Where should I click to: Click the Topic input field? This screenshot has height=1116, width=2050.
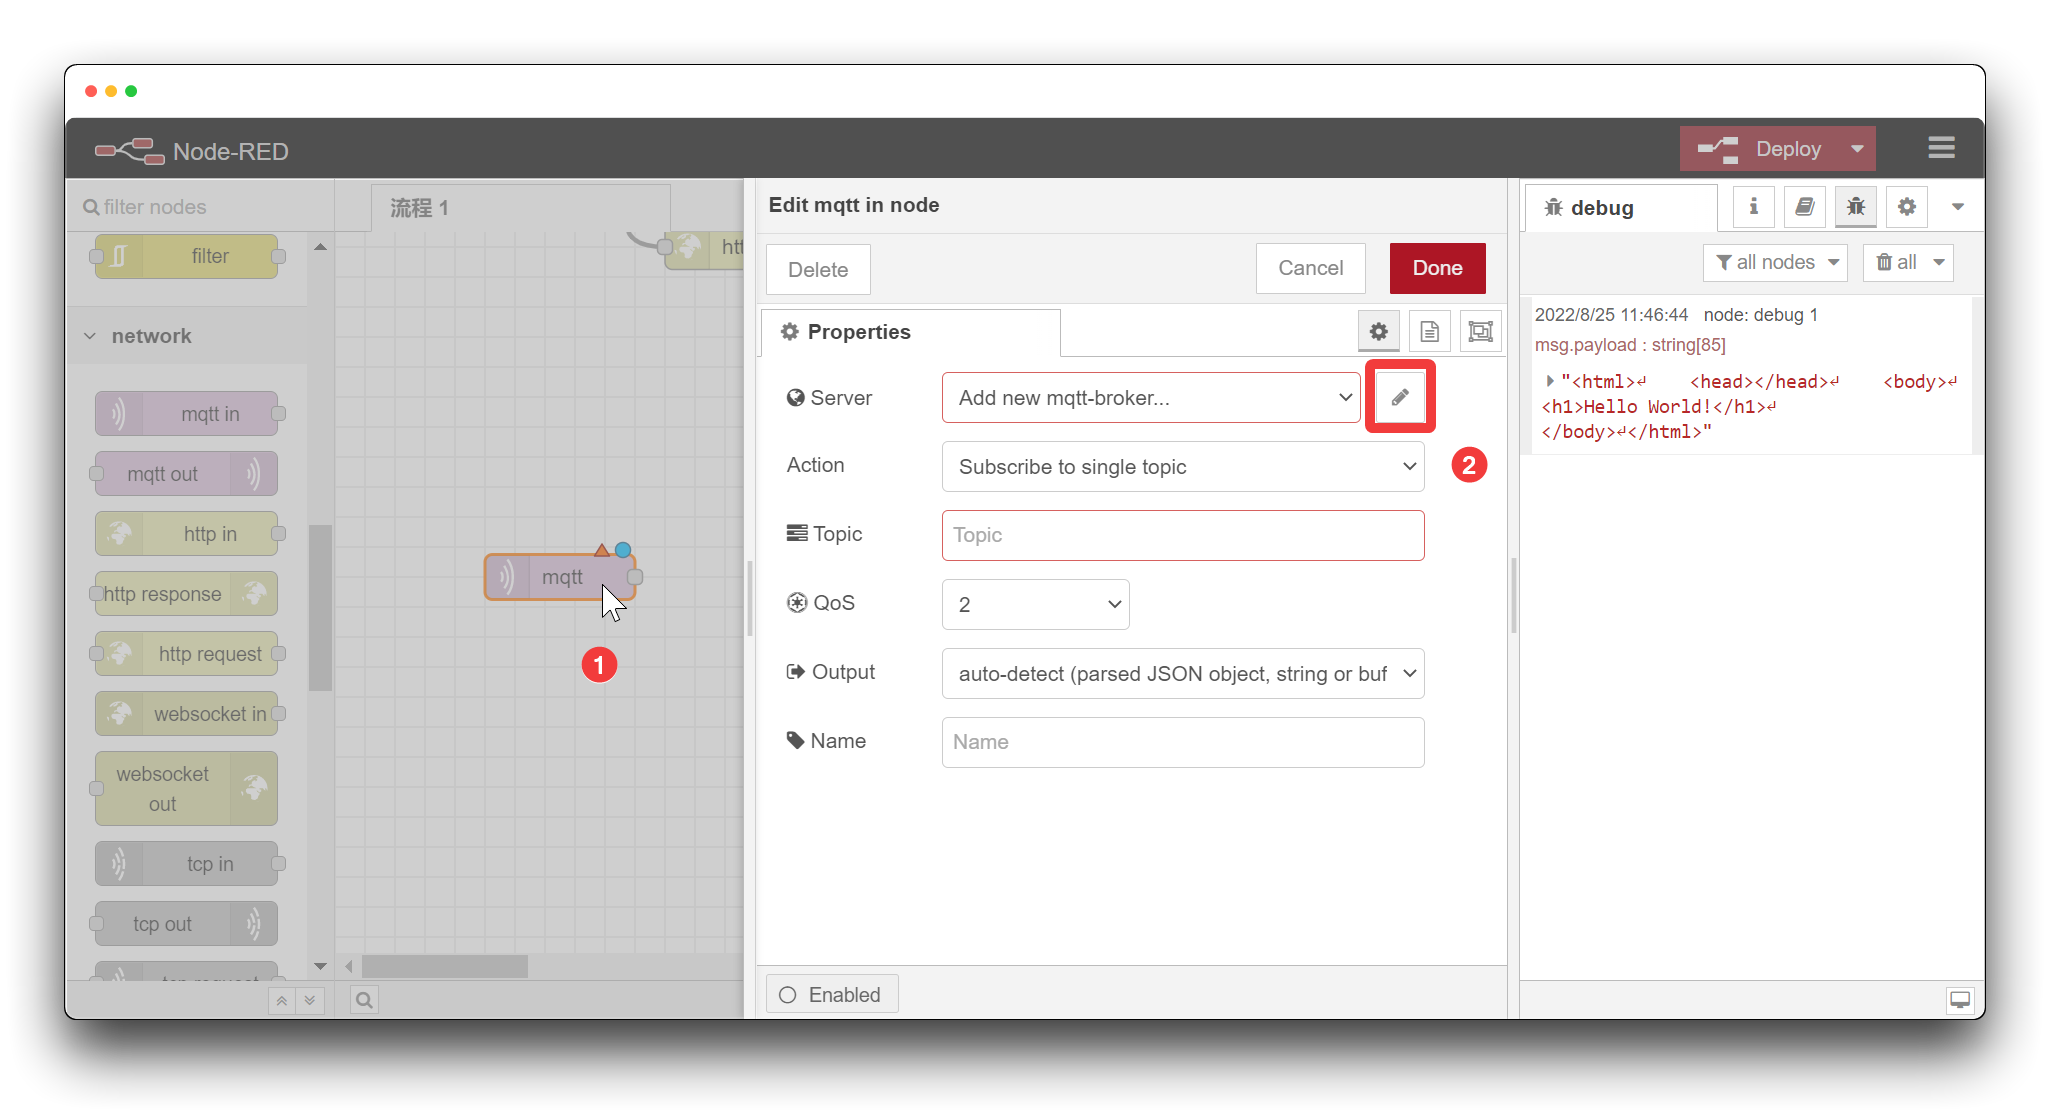[x=1183, y=536]
